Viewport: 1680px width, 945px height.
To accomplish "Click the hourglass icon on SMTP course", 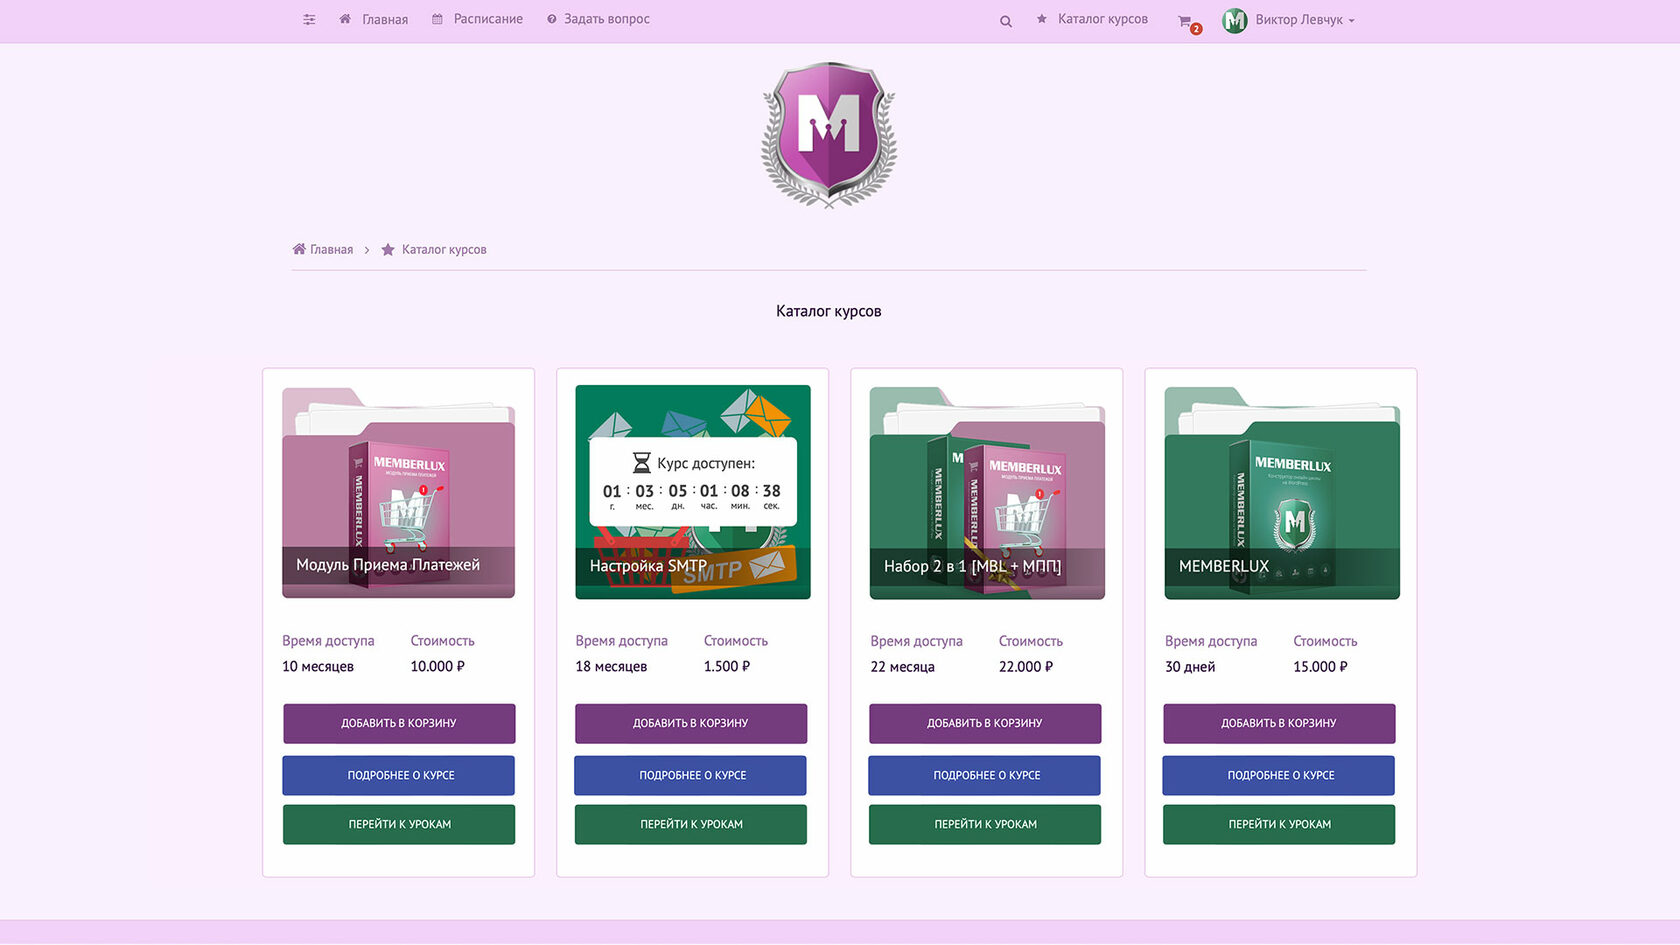I will pos(641,463).
